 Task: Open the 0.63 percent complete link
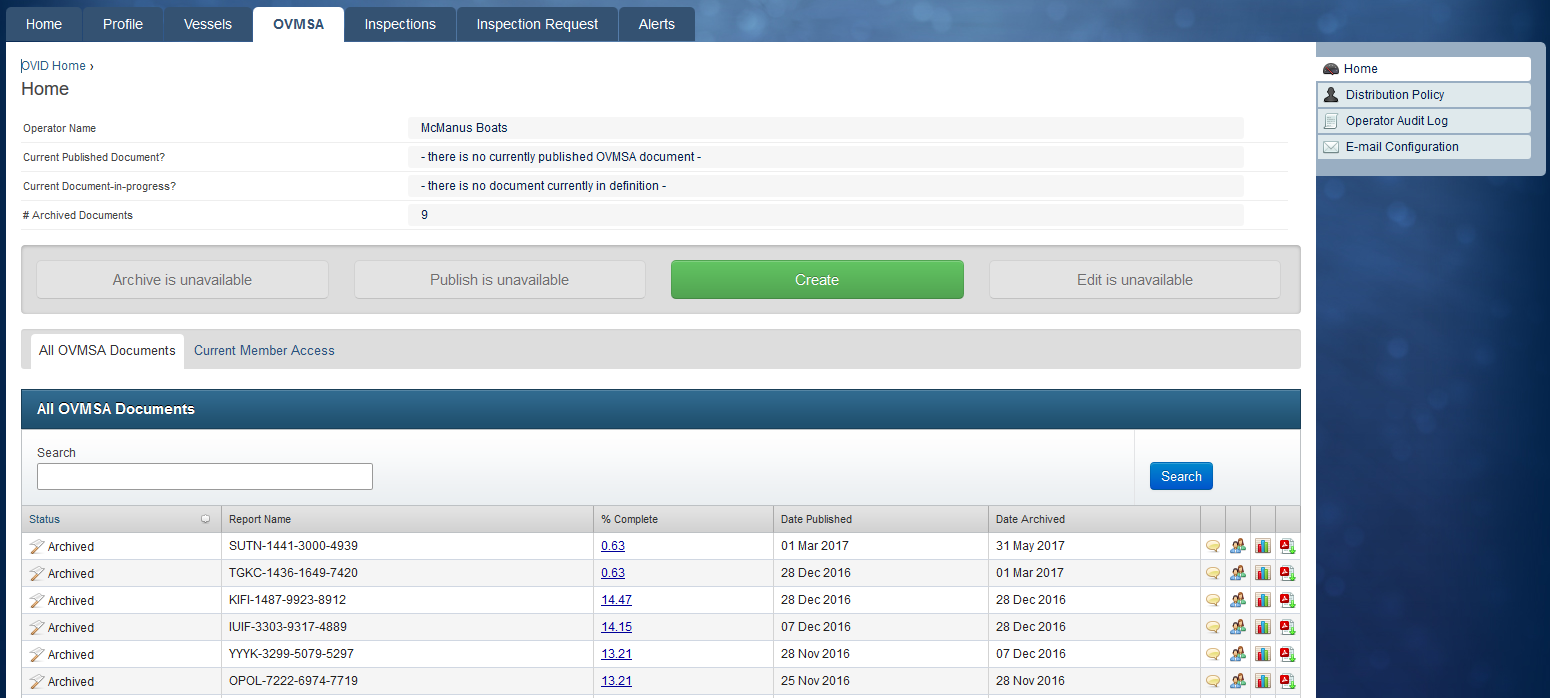click(x=611, y=546)
